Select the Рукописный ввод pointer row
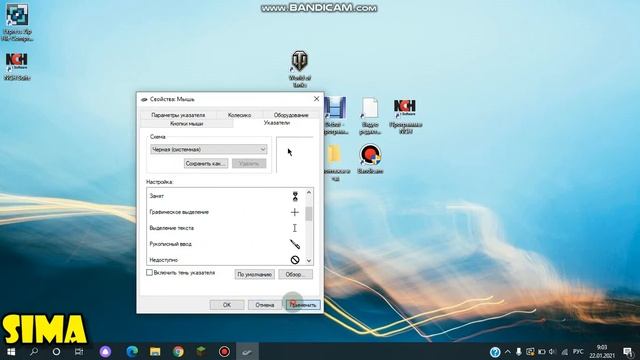Image resolution: width=640 pixels, height=360 pixels. (x=225, y=244)
